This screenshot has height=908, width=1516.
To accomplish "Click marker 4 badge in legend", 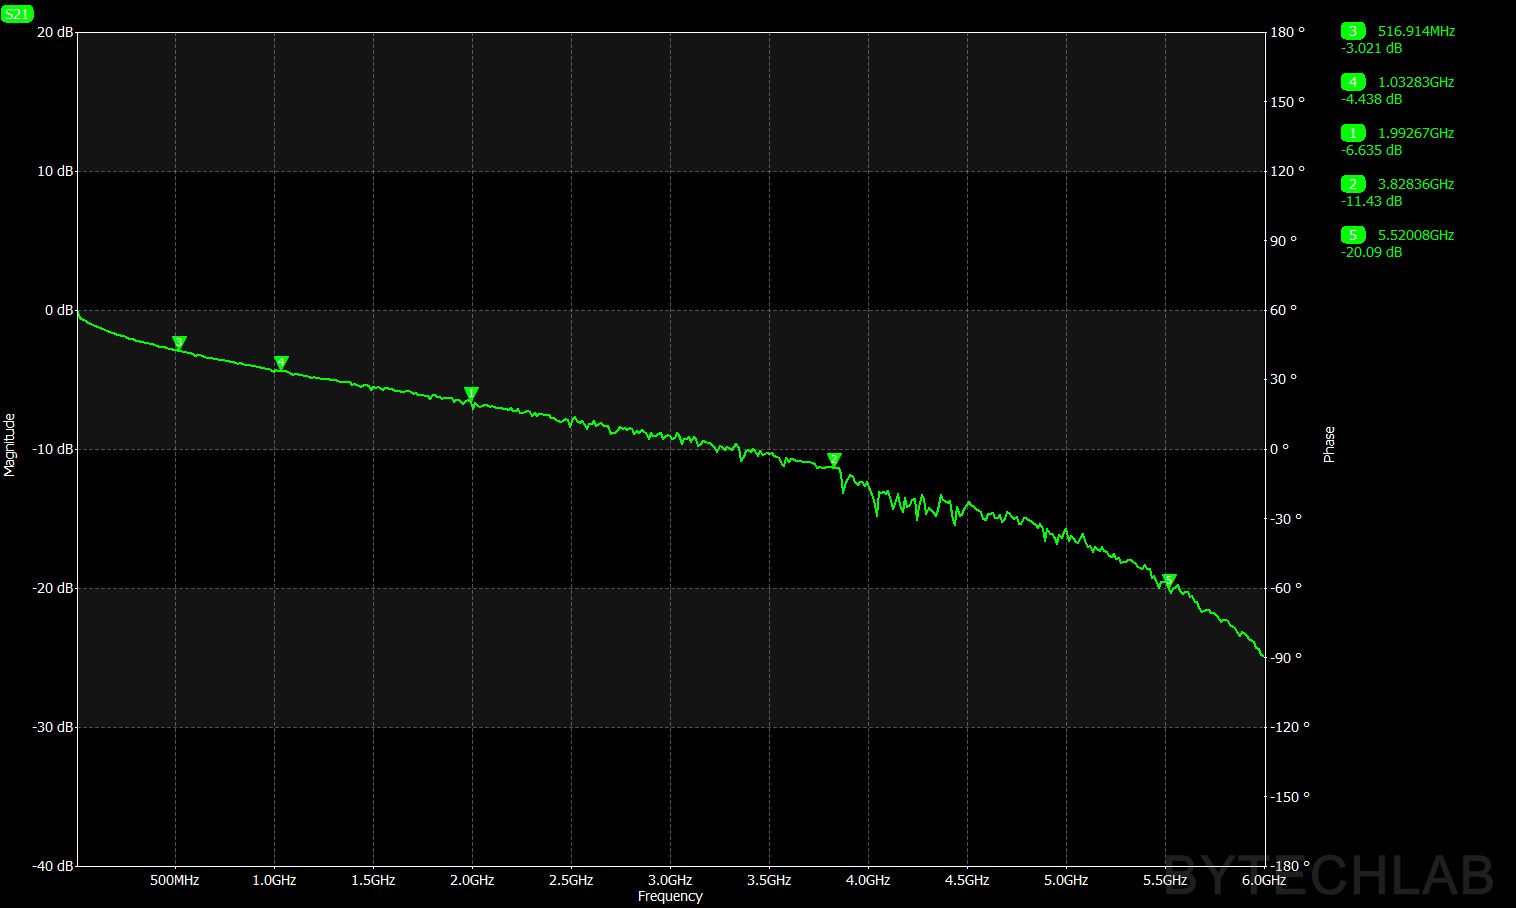I will [1353, 82].
